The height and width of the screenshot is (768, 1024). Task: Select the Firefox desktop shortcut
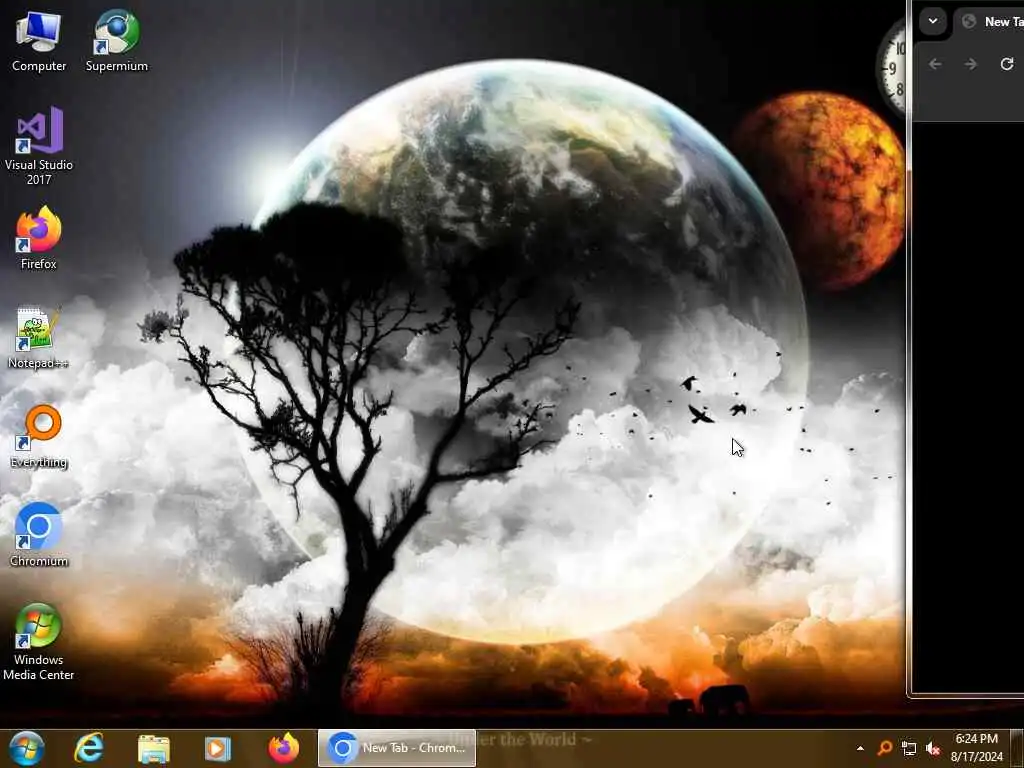pos(39,238)
